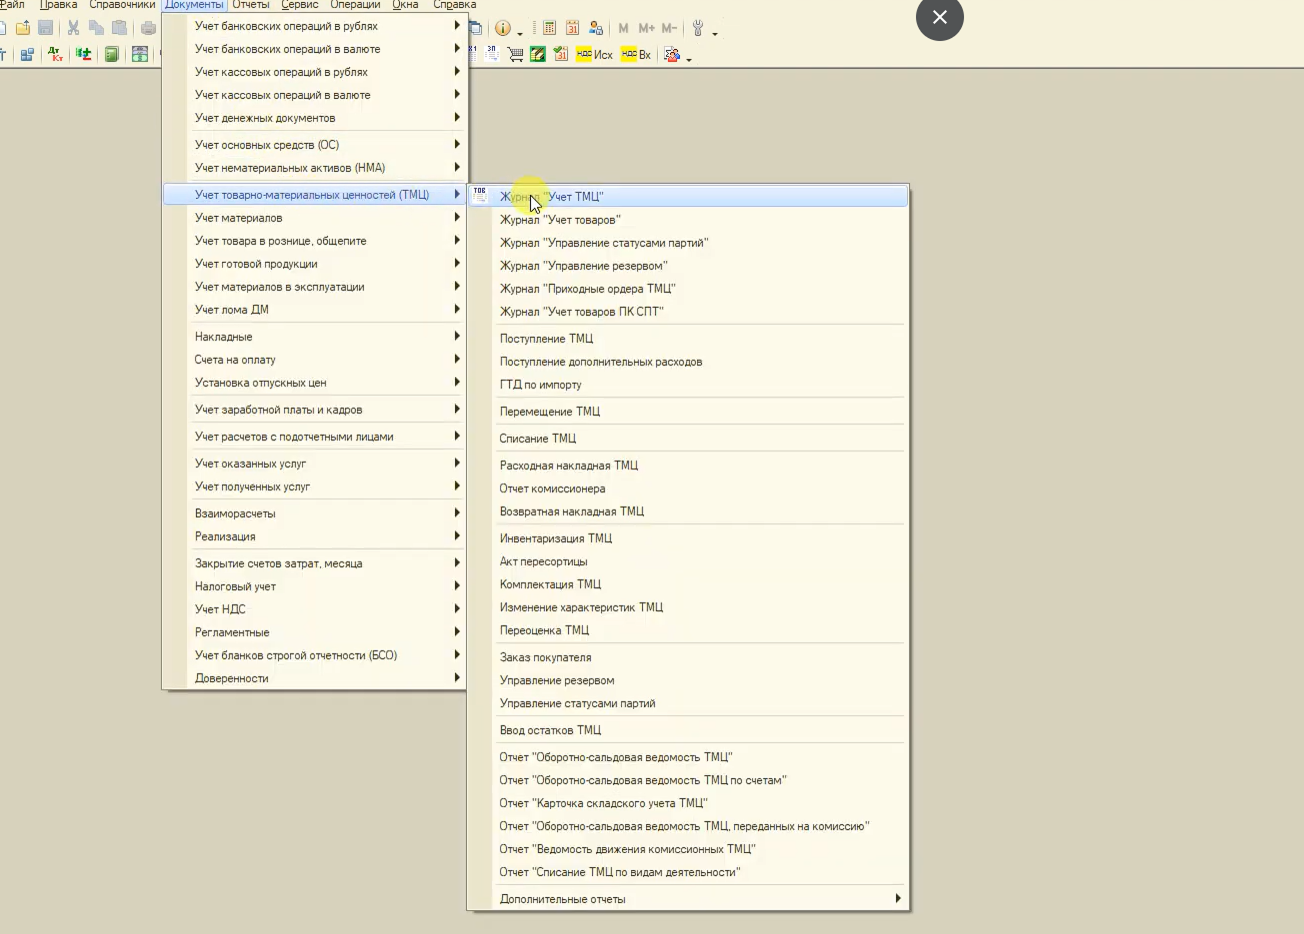Click the M- memory subtract button
This screenshot has height=934, width=1304.
[x=669, y=28]
